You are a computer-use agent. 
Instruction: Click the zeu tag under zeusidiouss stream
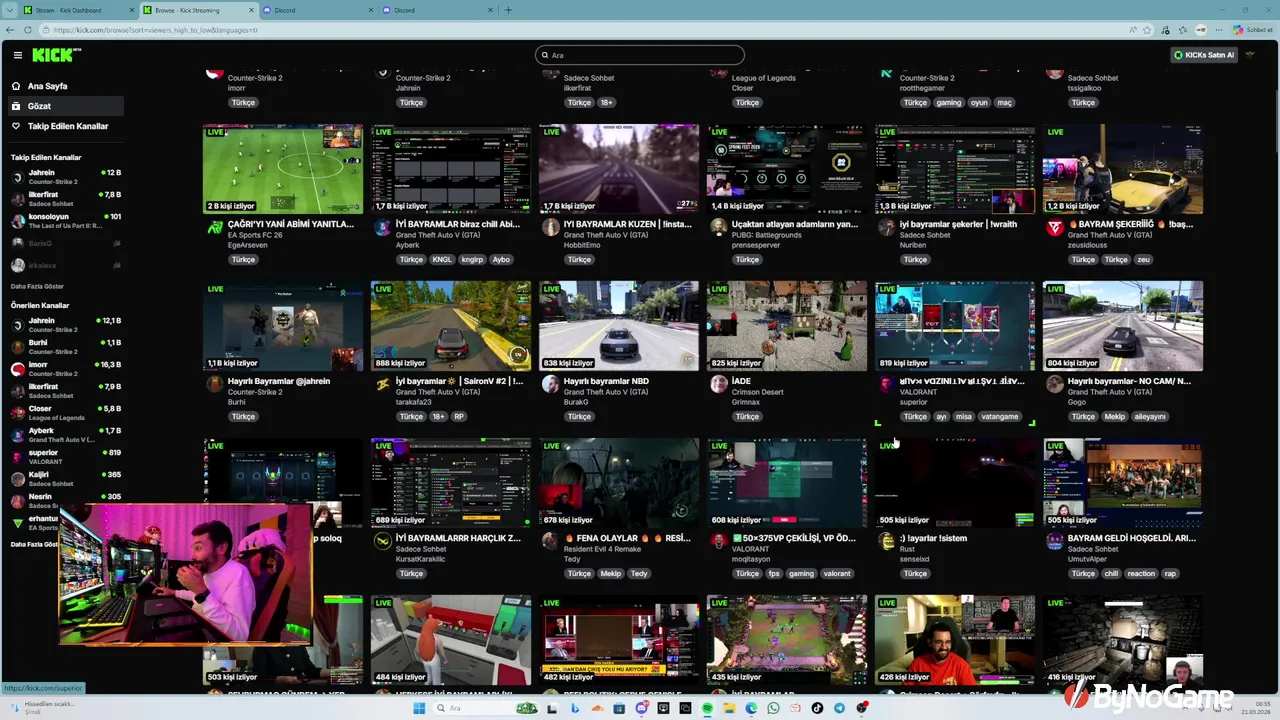[1143, 260]
